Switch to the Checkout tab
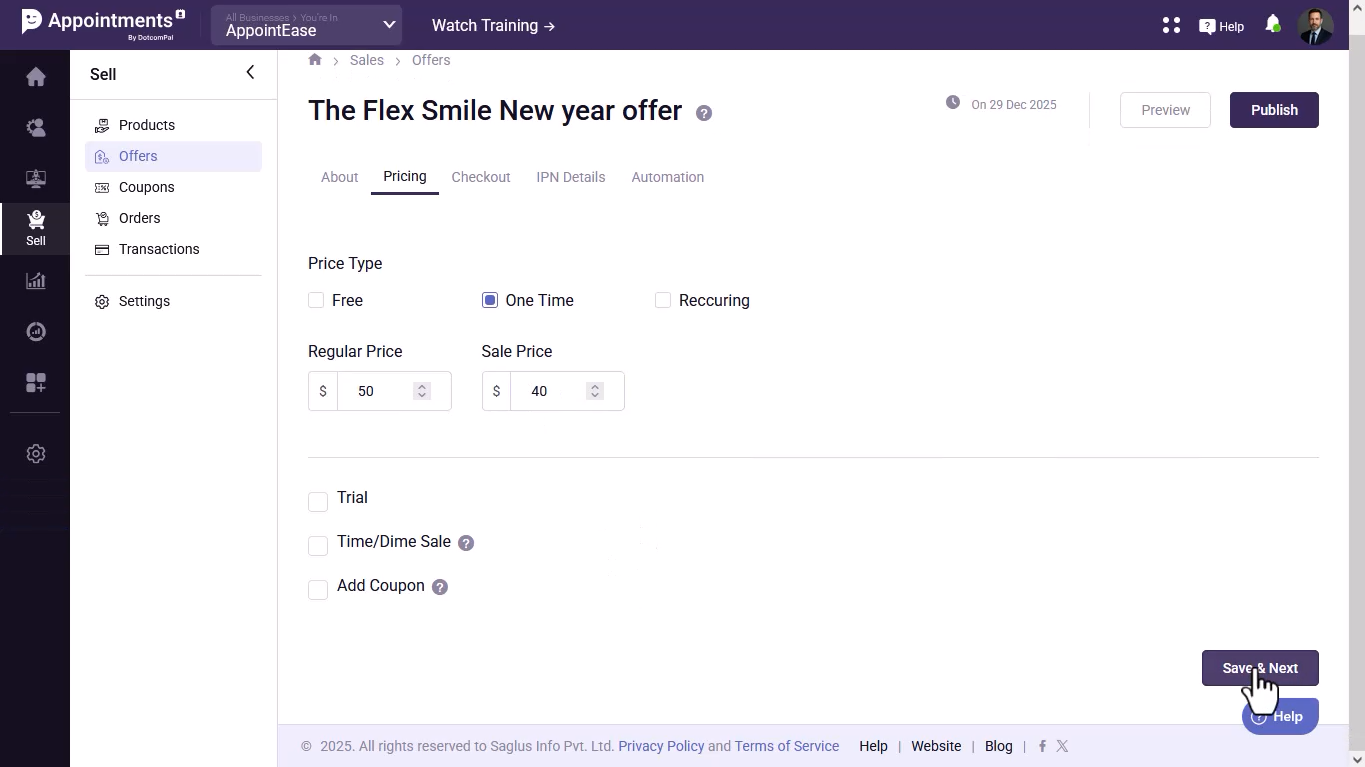Viewport: 1365px width, 767px height. tap(481, 177)
